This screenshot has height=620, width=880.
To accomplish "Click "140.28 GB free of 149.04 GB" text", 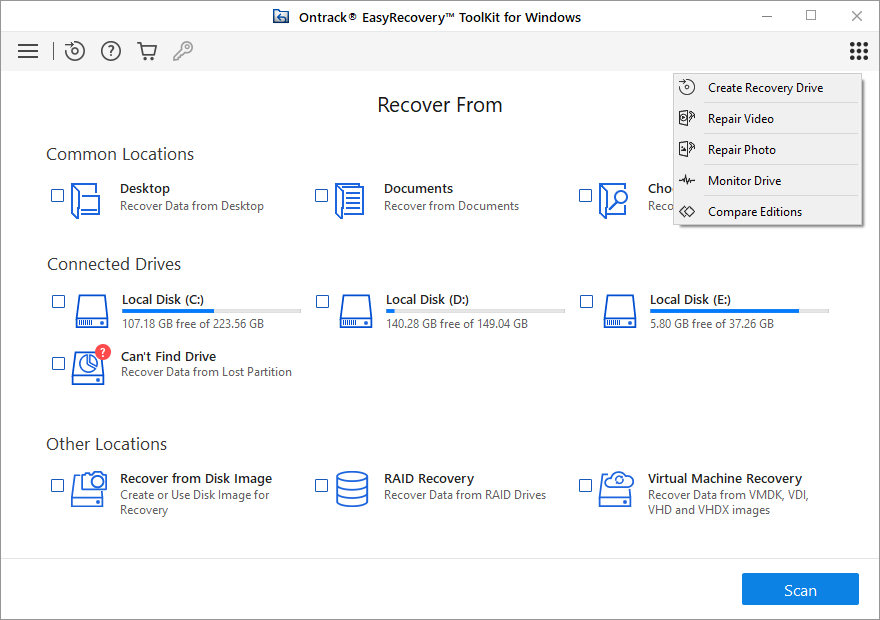I will coord(457,324).
